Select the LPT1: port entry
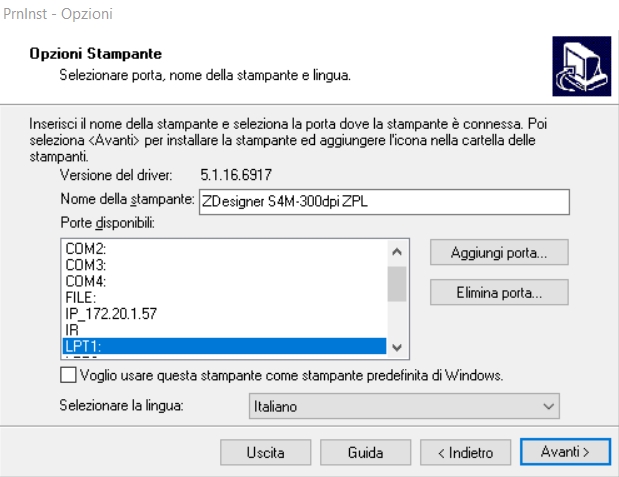The width and height of the screenshot is (619, 477). coord(82,345)
